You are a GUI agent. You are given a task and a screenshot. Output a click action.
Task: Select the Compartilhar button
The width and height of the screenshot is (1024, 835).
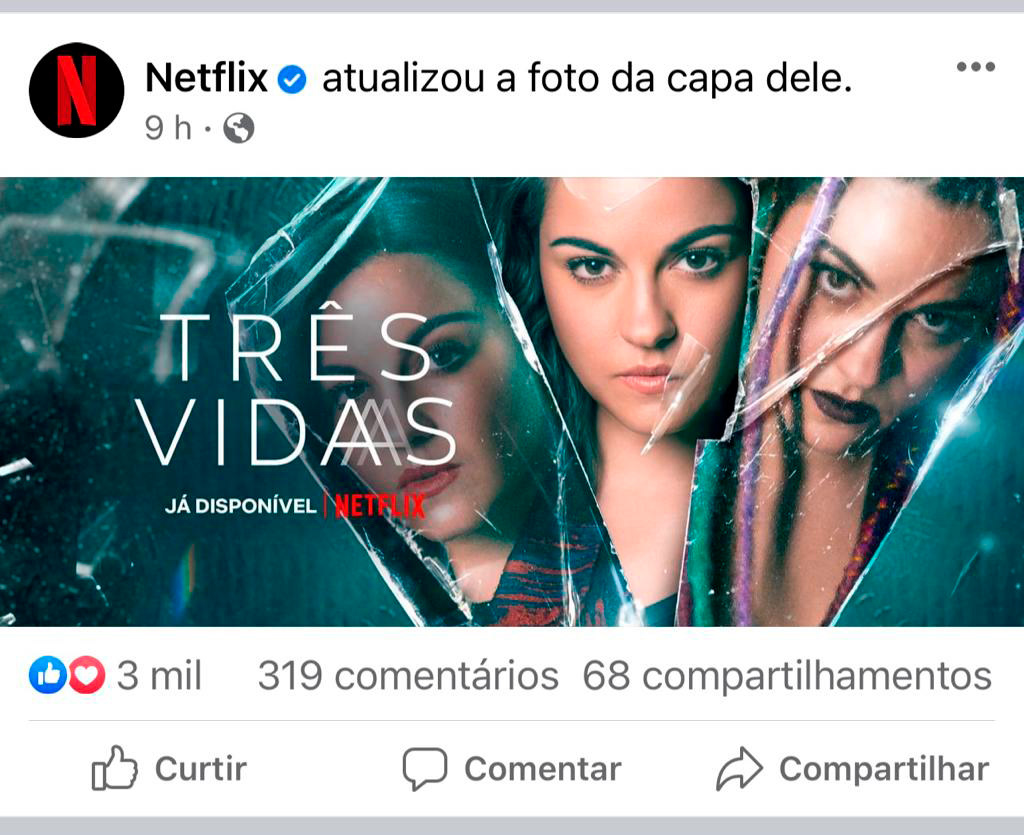pyautogui.click(x=852, y=769)
